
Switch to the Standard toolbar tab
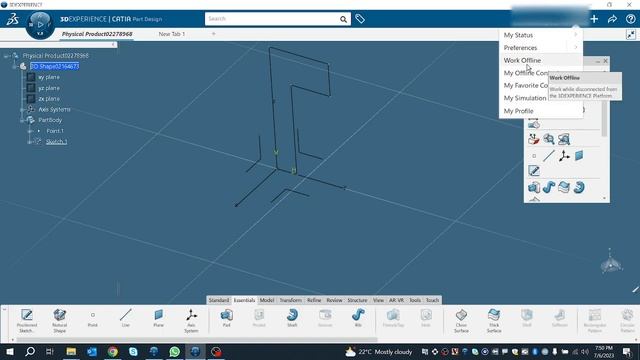click(x=219, y=300)
